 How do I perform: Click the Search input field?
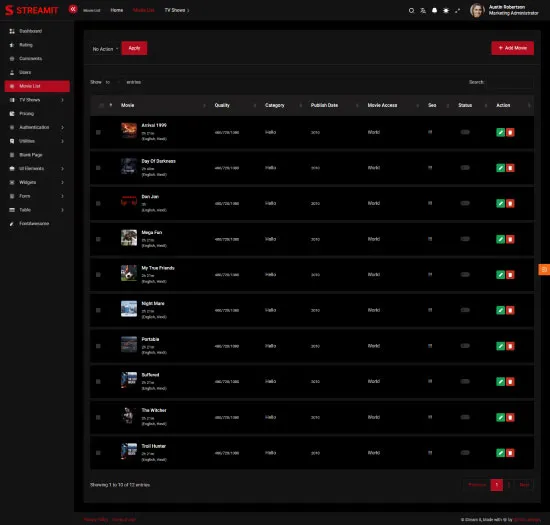pyautogui.click(x=510, y=82)
